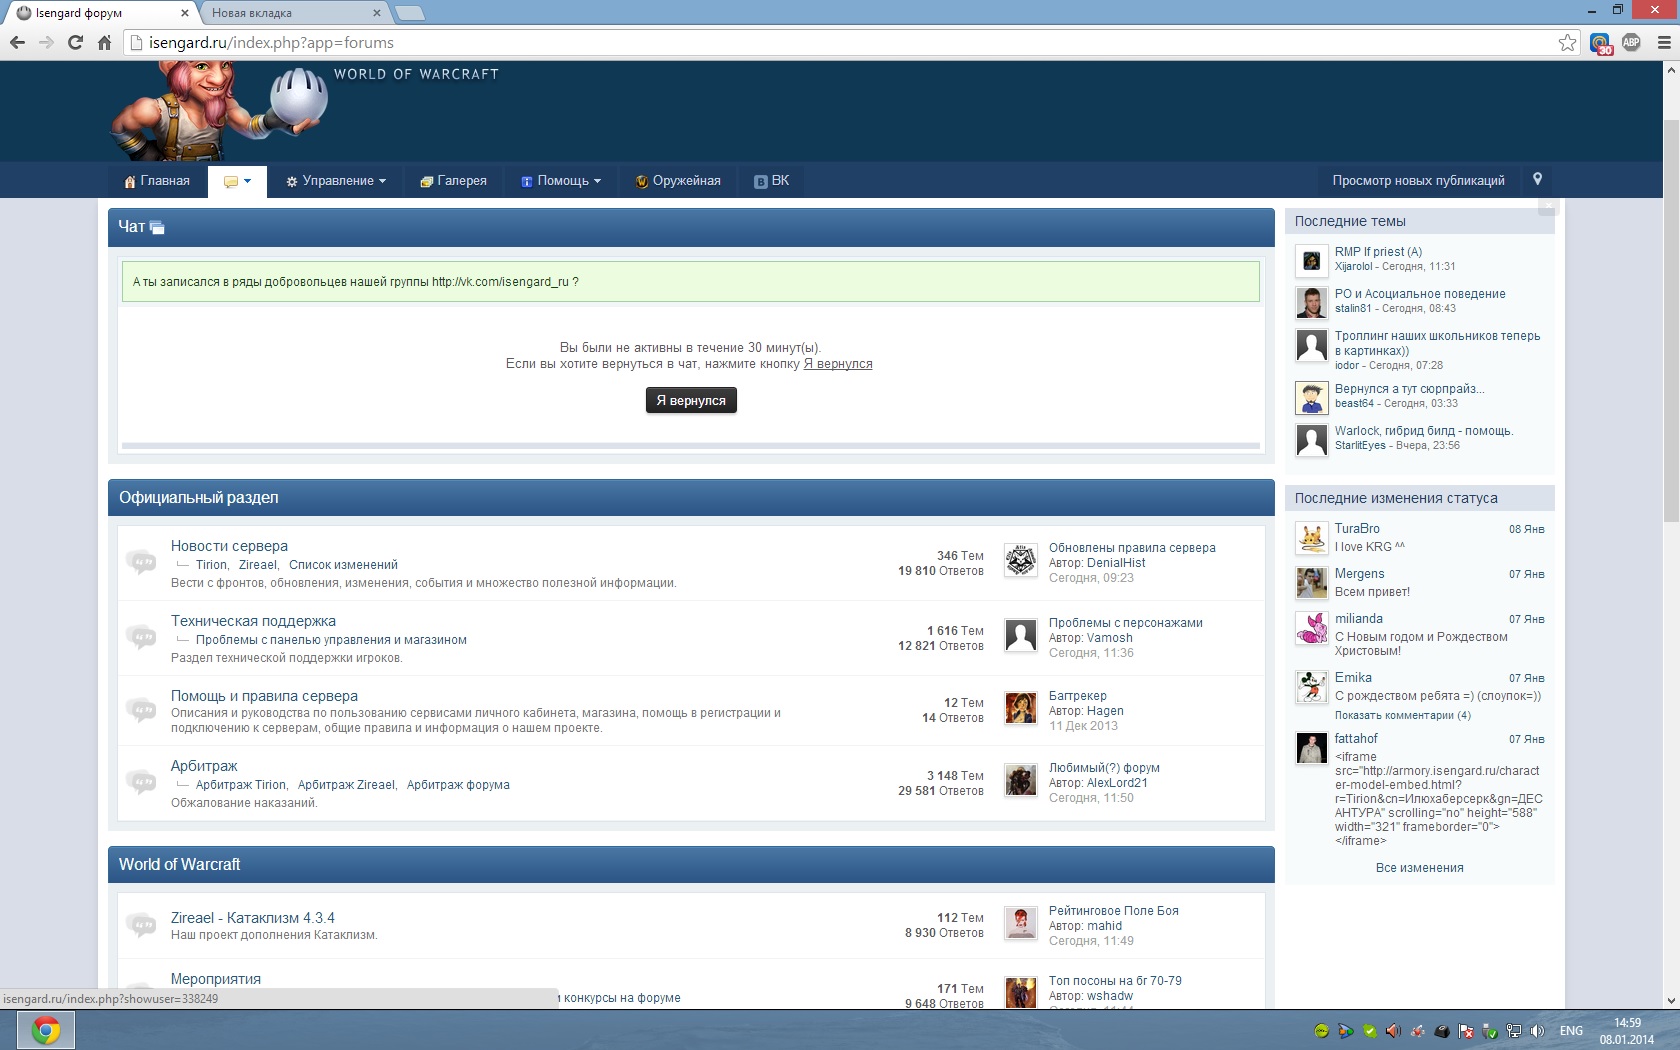Open Warlock, гибрид билд - помощь topic
The image size is (1680, 1050).
tap(1423, 431)
